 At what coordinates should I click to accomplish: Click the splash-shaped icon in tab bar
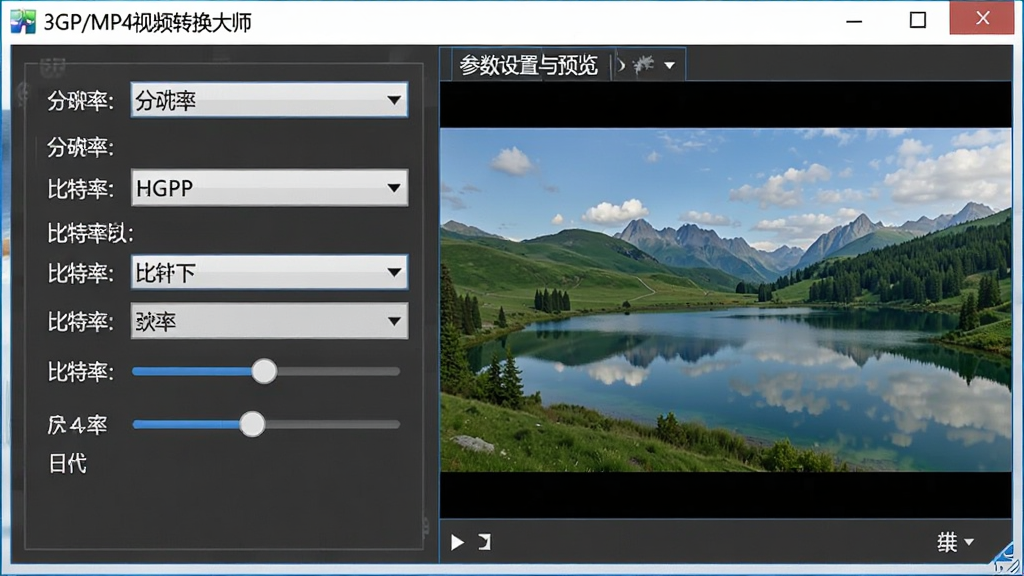coord(644,65)
